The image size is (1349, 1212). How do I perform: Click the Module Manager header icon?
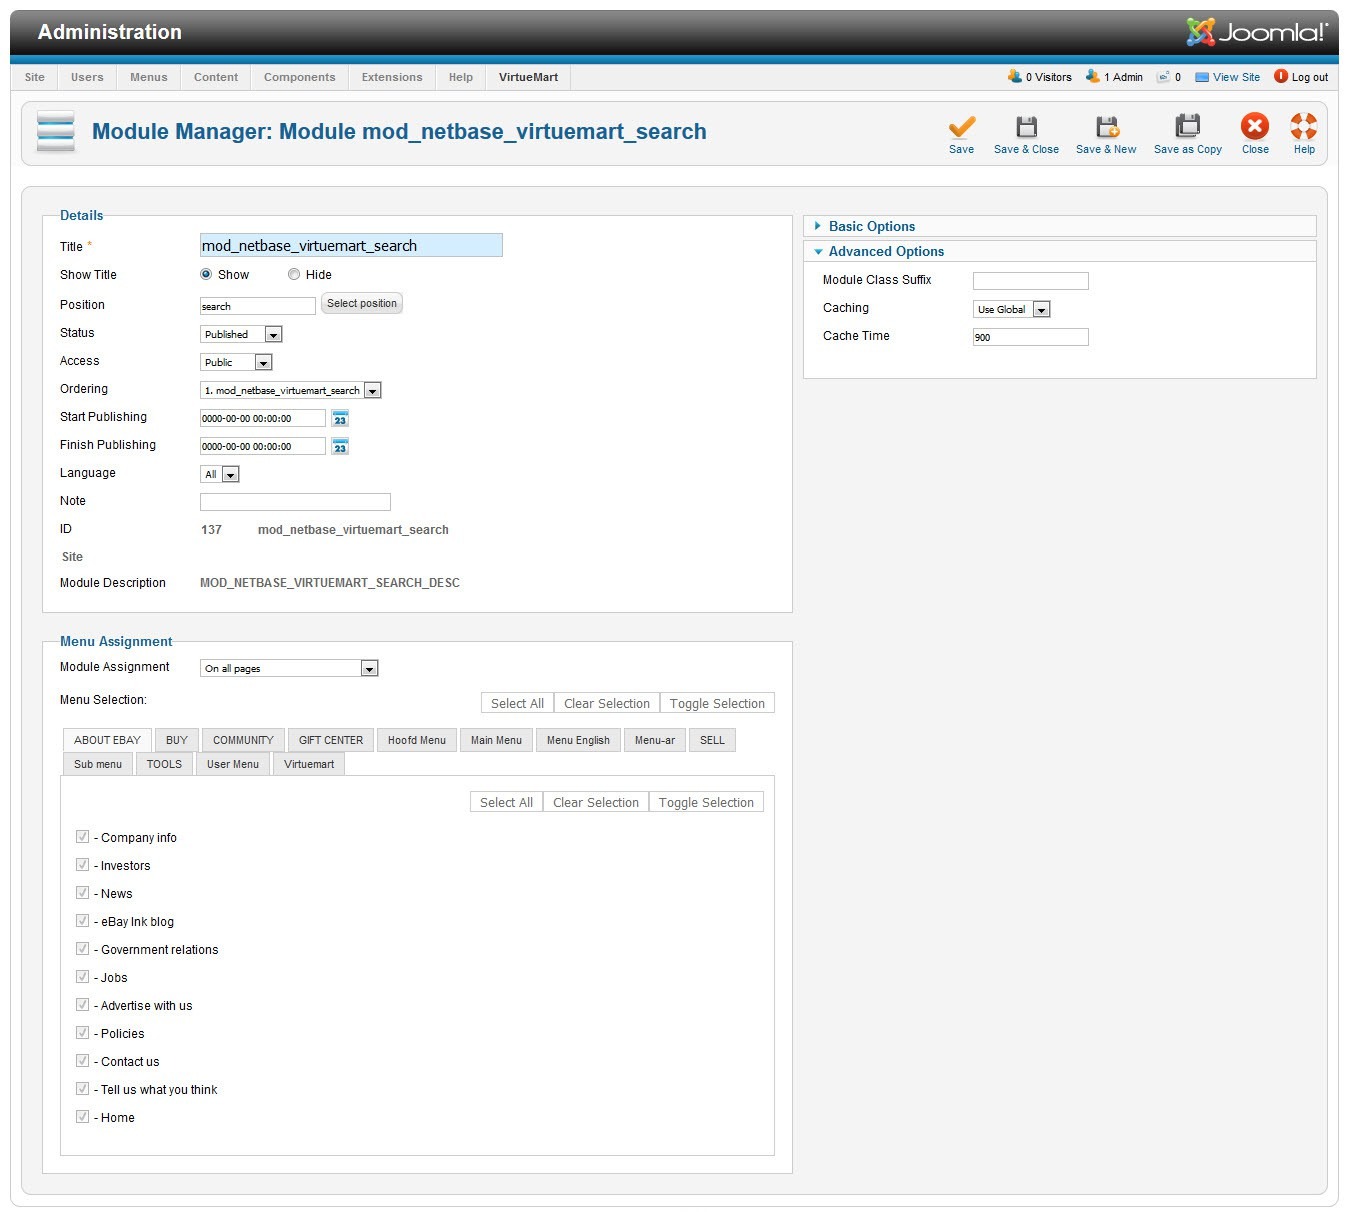tap(55, 132)
